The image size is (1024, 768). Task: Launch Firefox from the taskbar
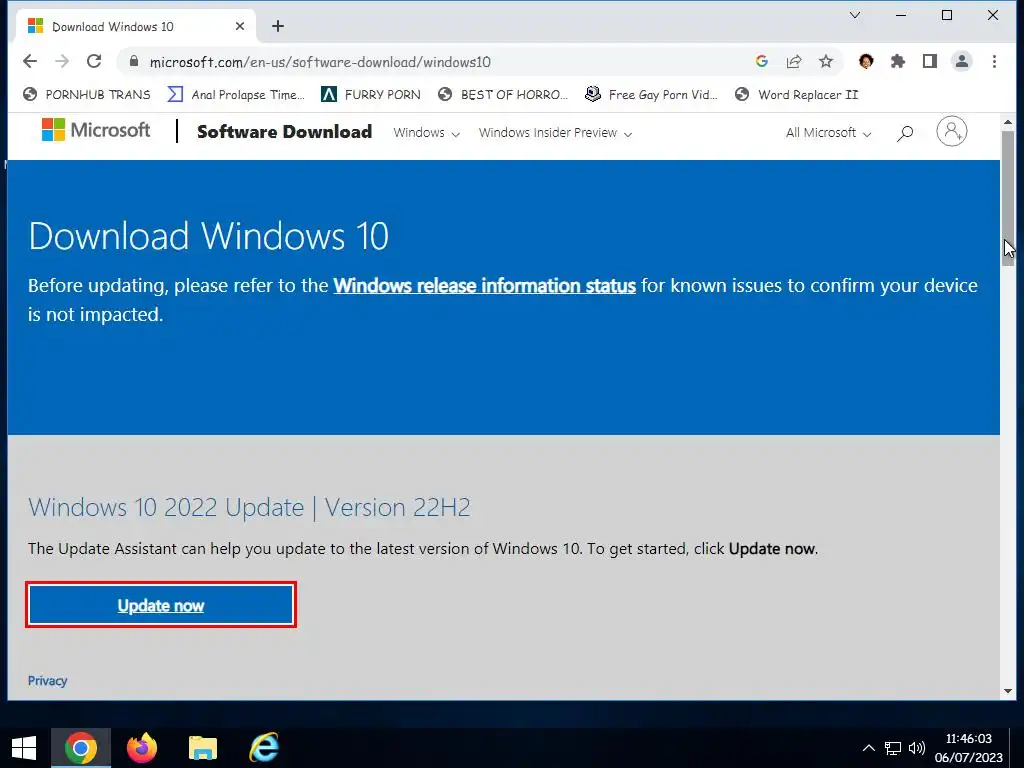click(142, 748)
